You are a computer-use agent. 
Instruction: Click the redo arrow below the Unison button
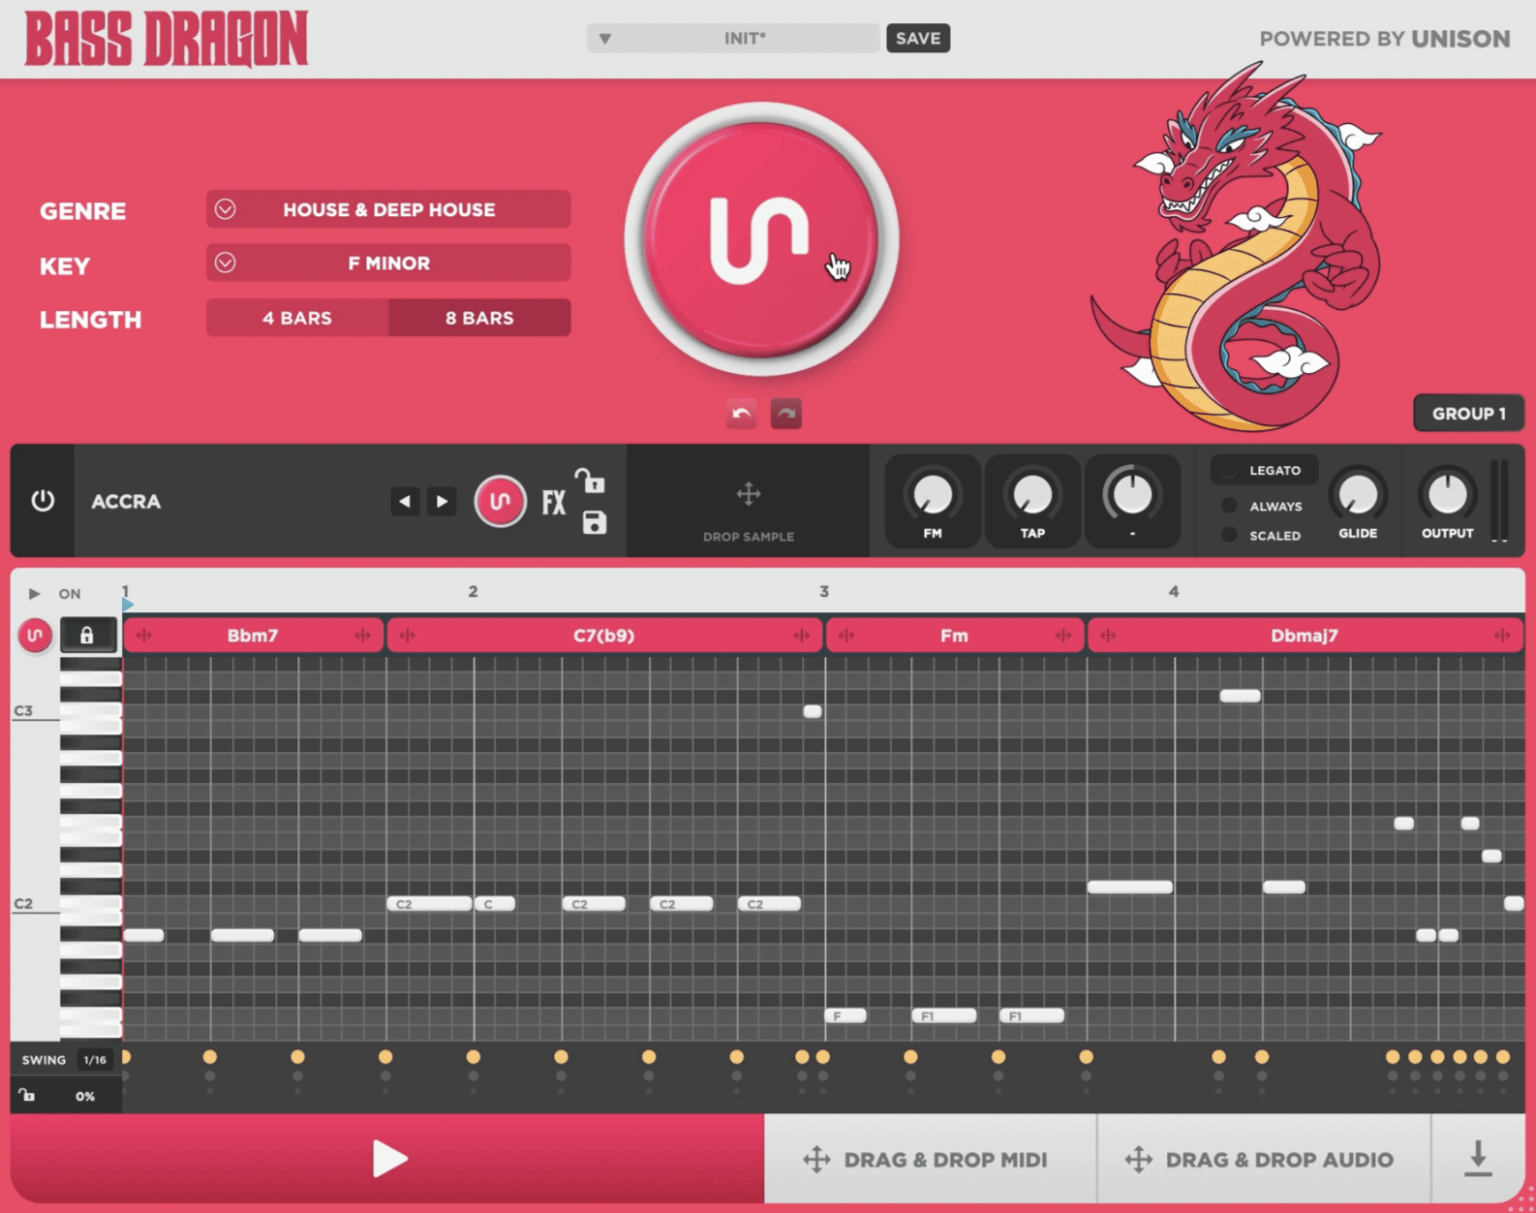click(x=787, y=413)
